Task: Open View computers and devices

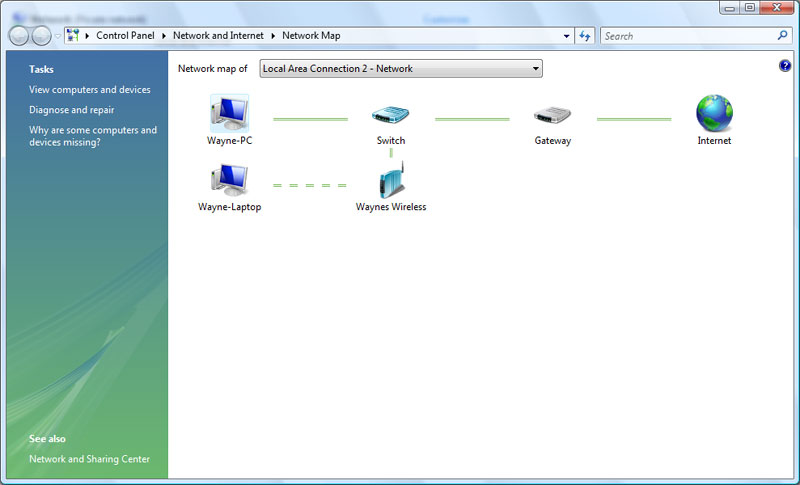Action: [x=90, y=89]
